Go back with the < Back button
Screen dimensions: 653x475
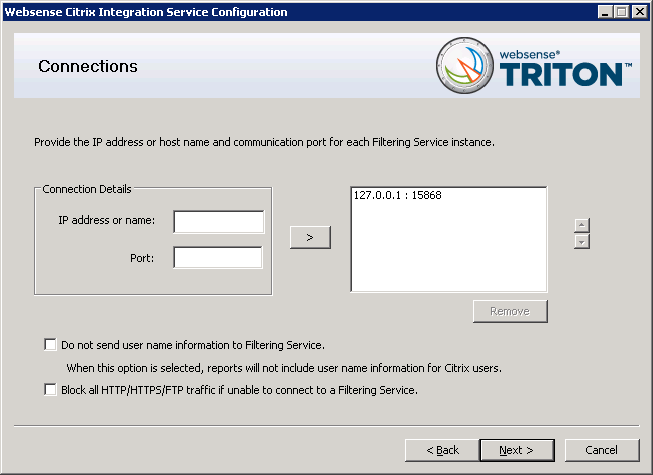click(442, 450)
